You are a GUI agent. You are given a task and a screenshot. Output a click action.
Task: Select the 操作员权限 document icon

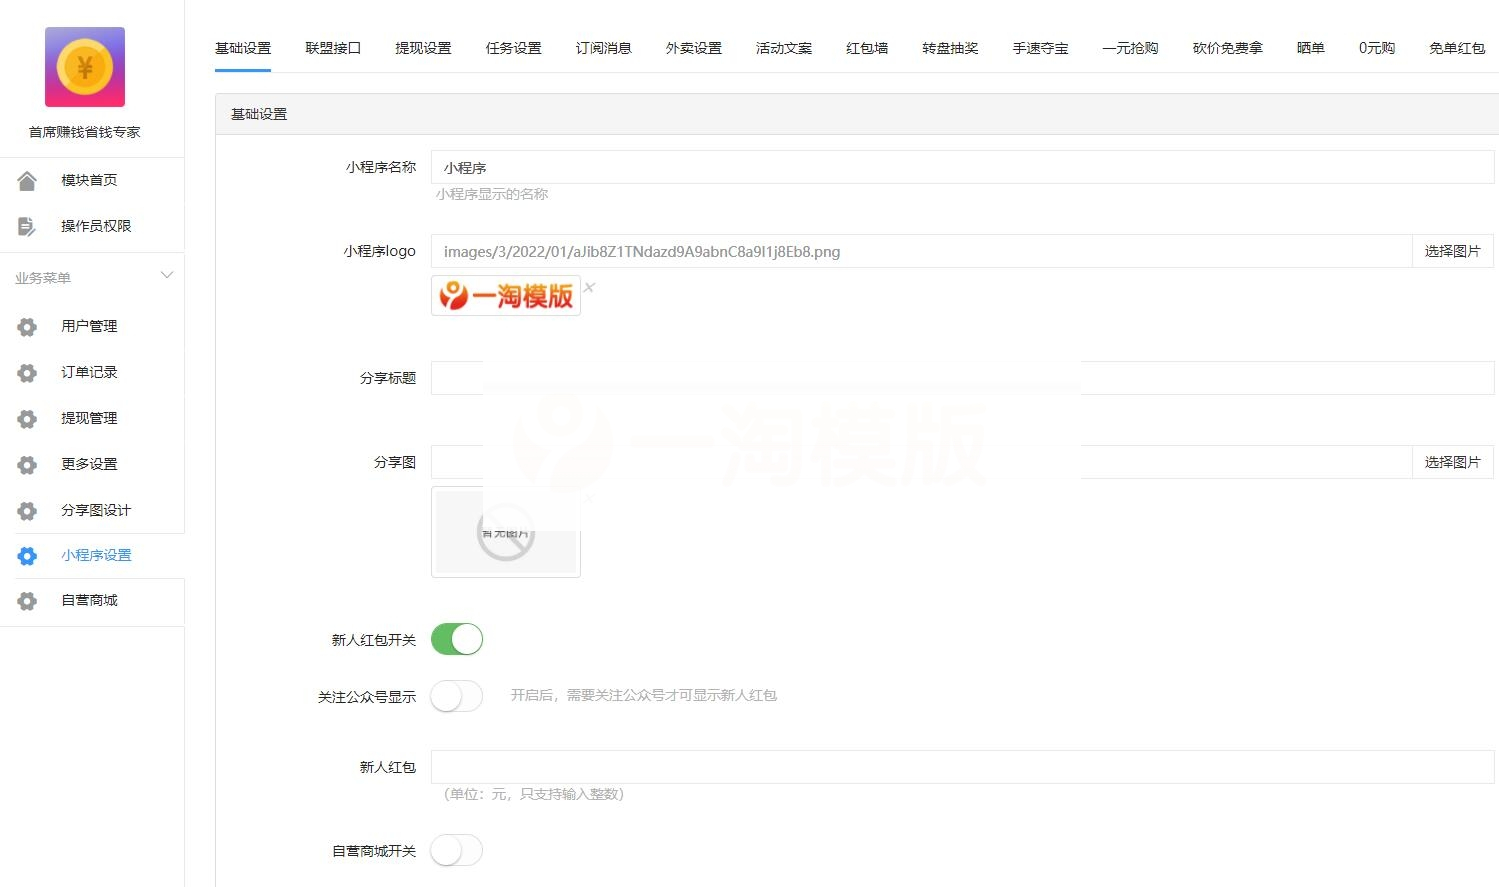tap(27, 226)
